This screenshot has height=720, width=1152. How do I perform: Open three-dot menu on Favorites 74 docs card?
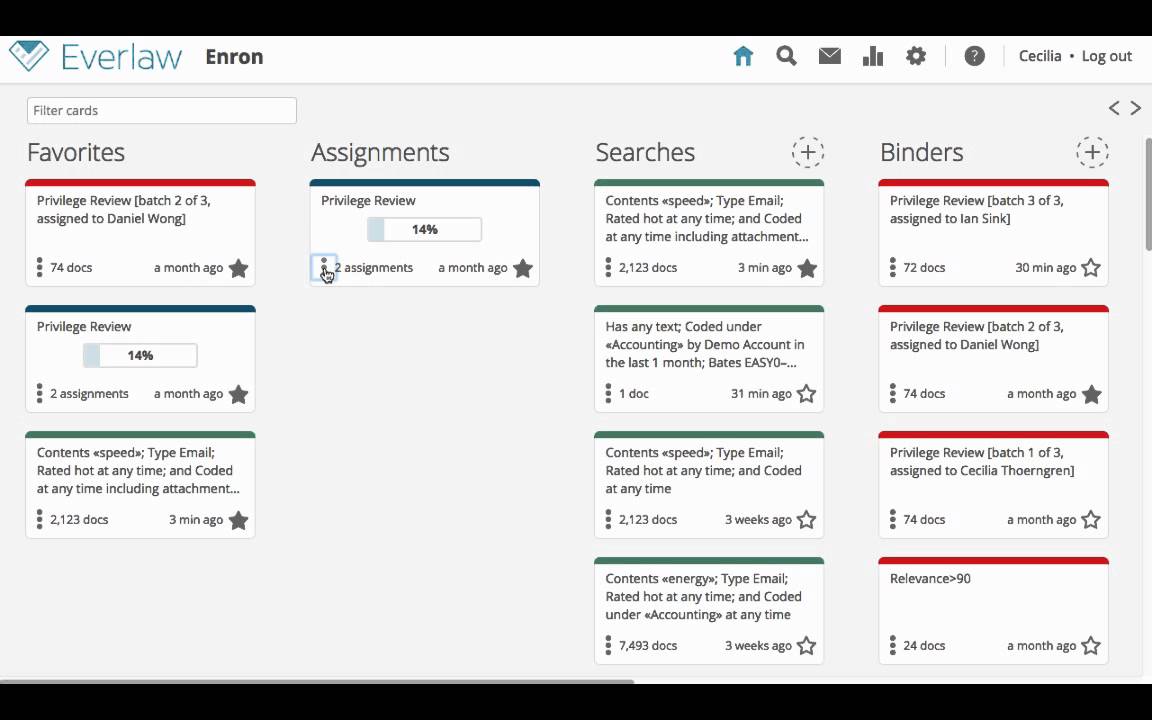click(x=40, y=267)
